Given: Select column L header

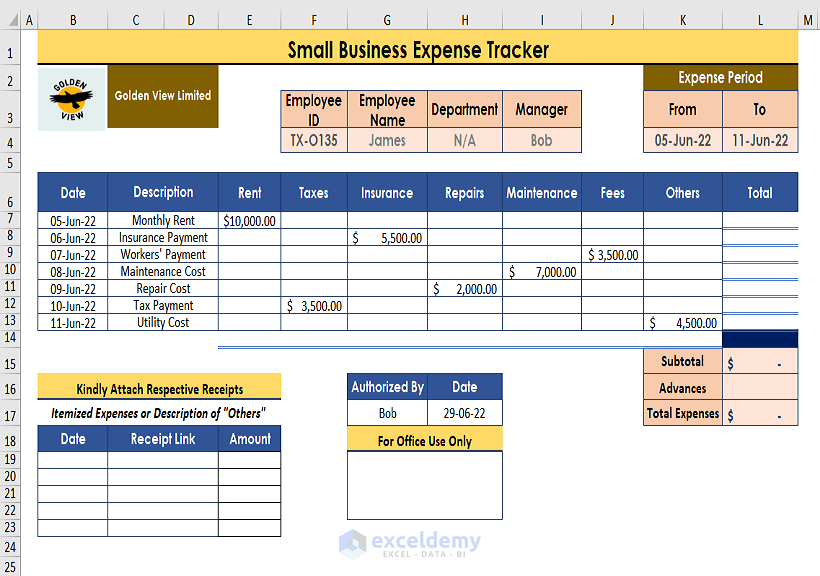Looking at the screenshot, I should point(760,20).
